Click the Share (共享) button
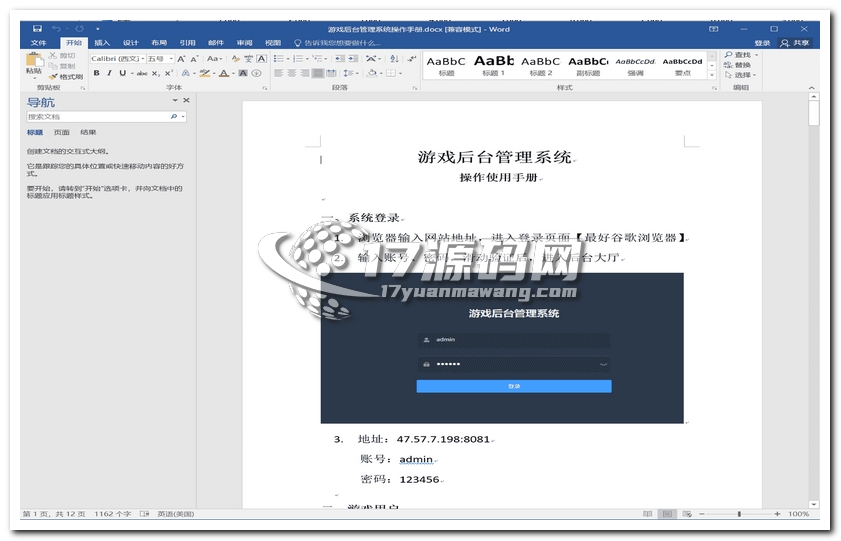Viewport: 841px width, 541px height. [795, 43]
